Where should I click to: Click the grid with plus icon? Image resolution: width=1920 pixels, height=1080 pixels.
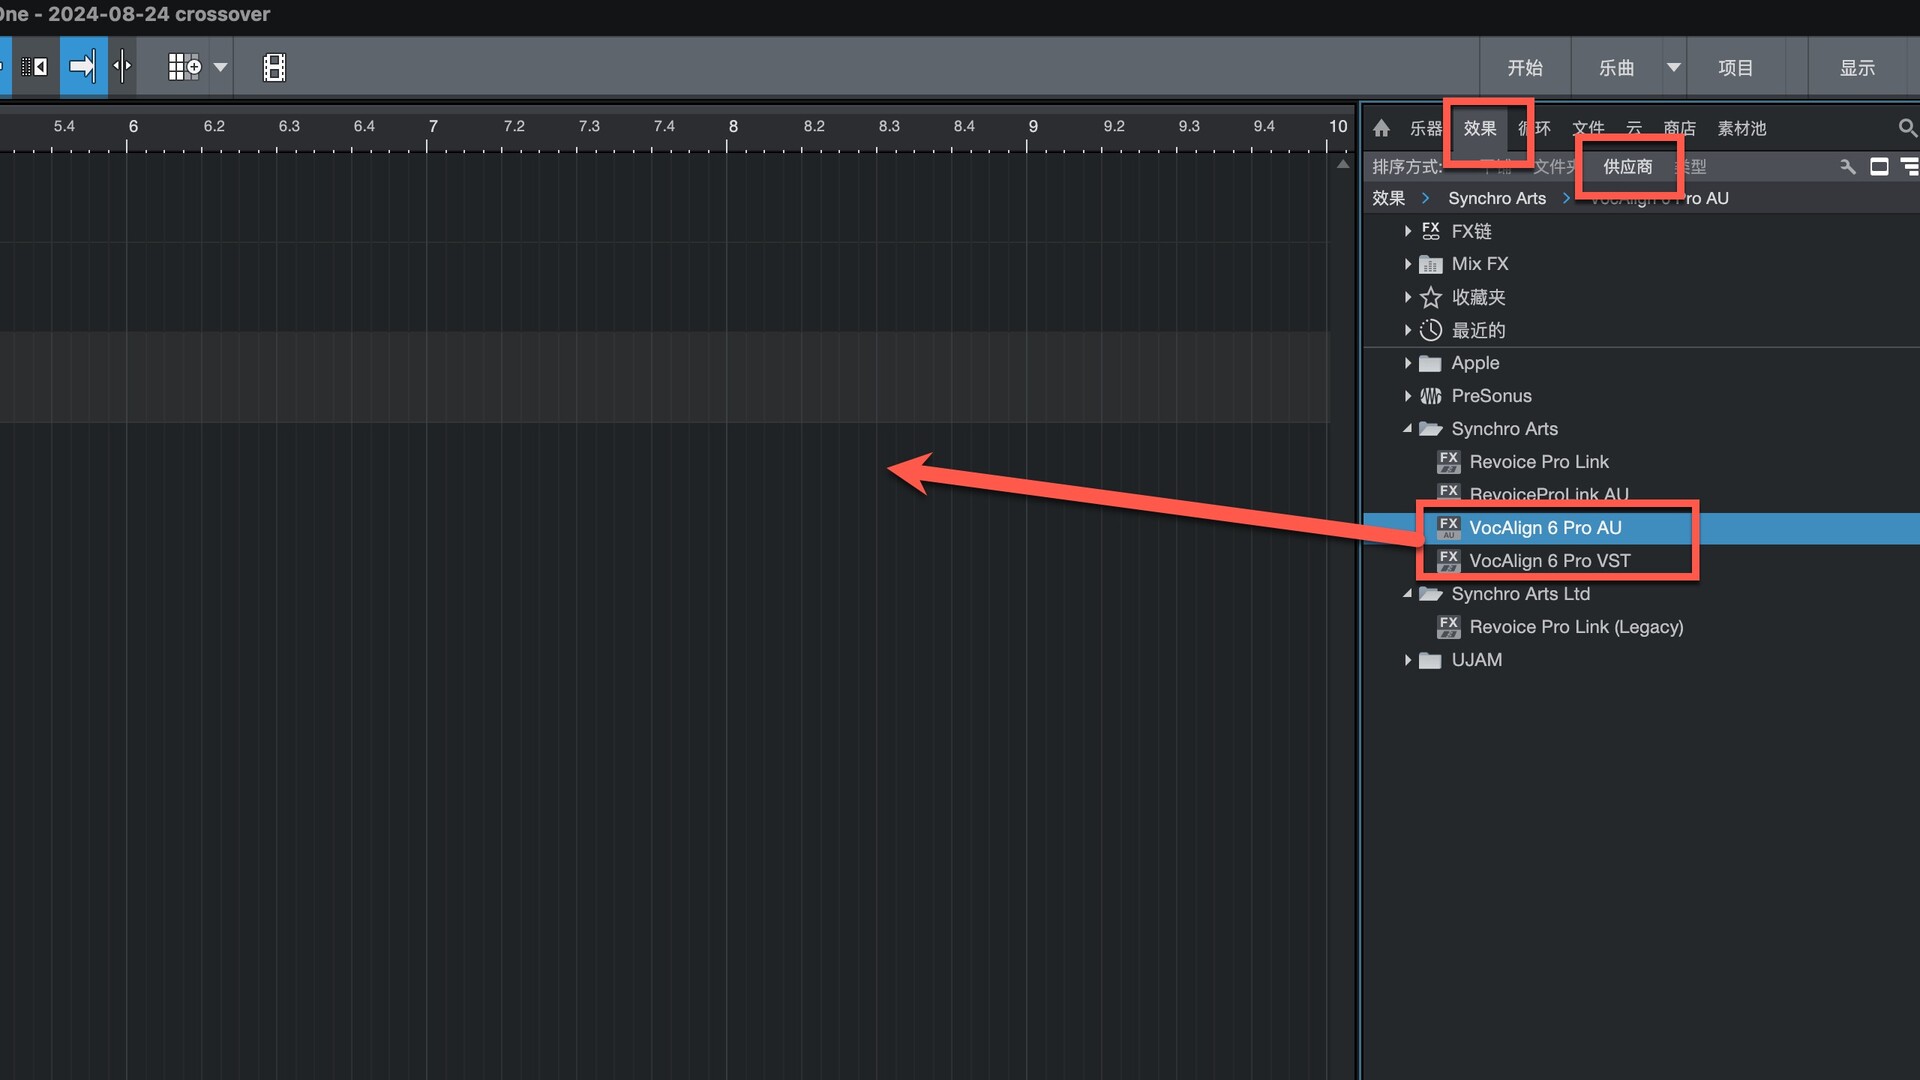point(184,67)
